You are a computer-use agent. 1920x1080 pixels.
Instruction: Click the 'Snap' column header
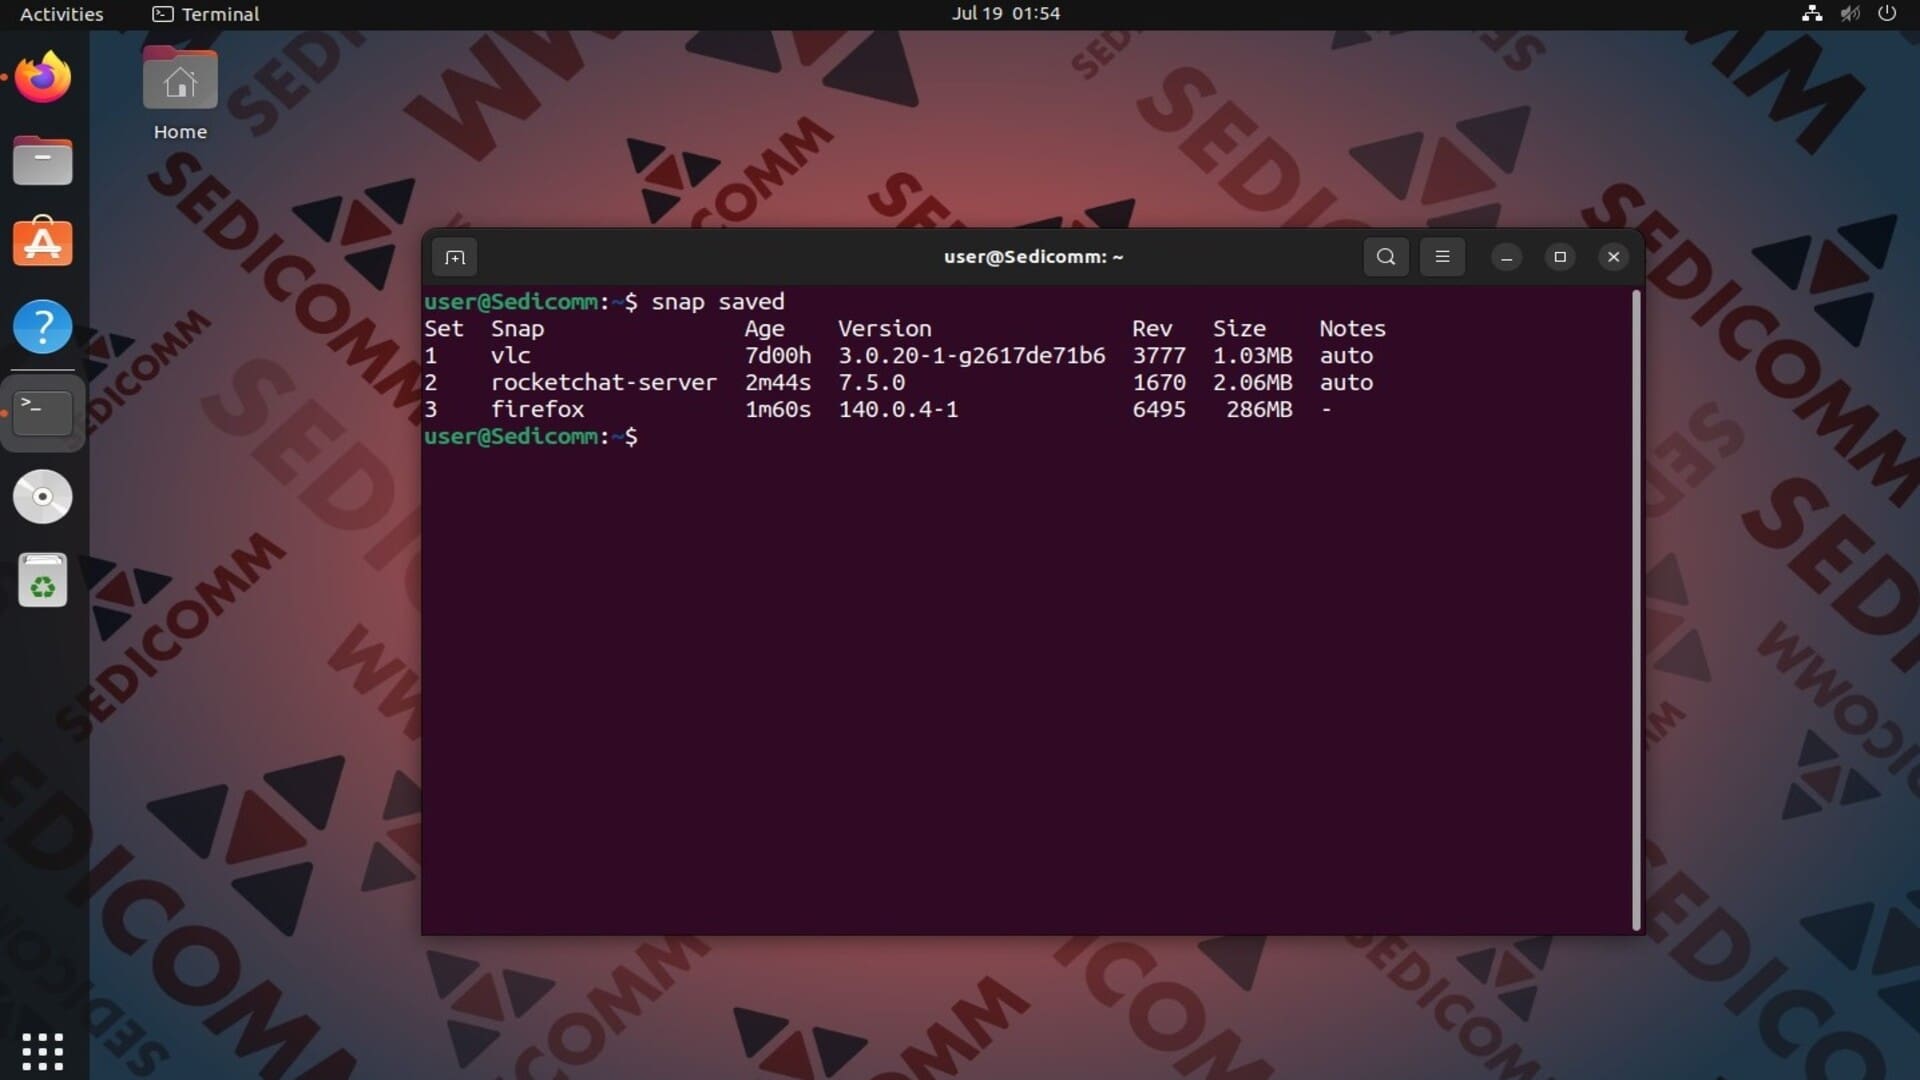tap(517, 329)
